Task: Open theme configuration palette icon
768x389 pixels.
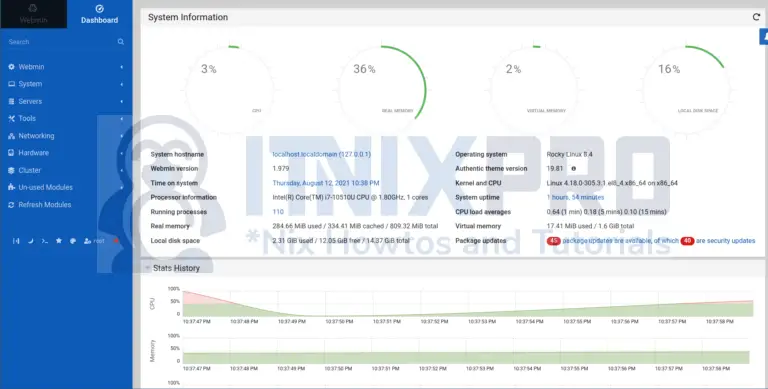Action: (x=73, y=241)
